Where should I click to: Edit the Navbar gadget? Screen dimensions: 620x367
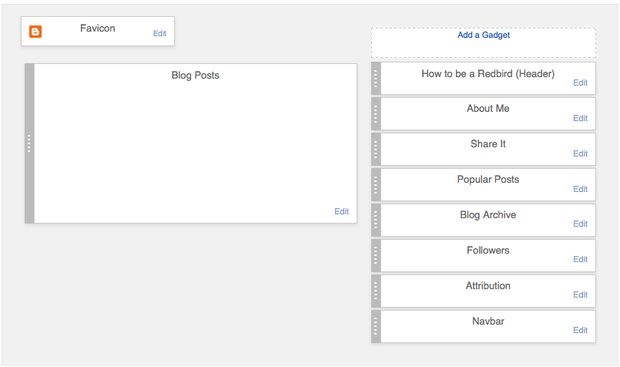click(580, 330)
